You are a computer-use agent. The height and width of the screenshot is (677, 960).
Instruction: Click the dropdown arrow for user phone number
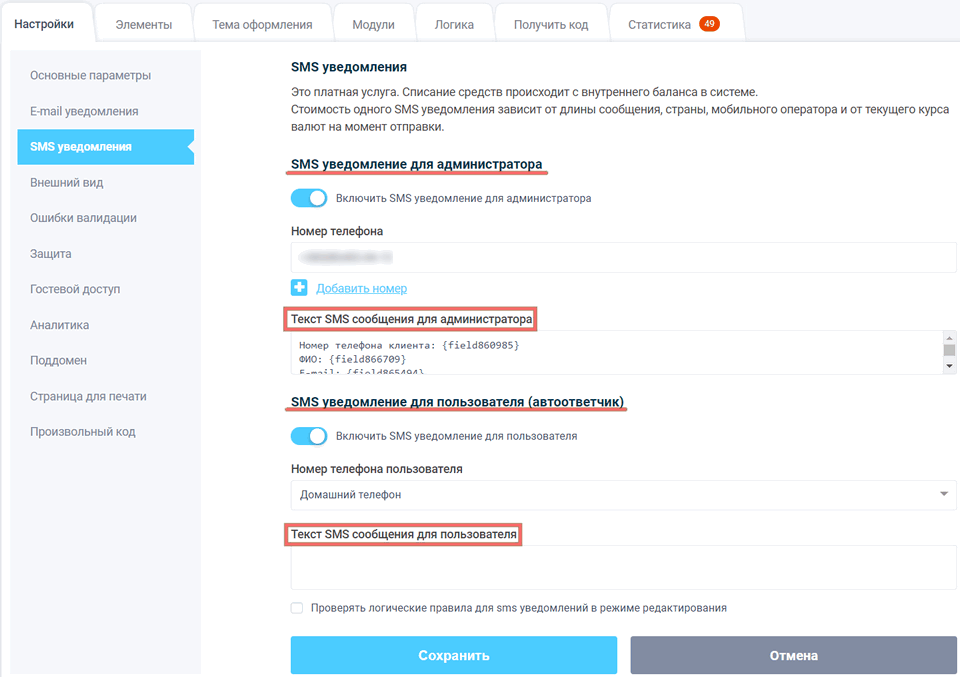coord(944,494)
